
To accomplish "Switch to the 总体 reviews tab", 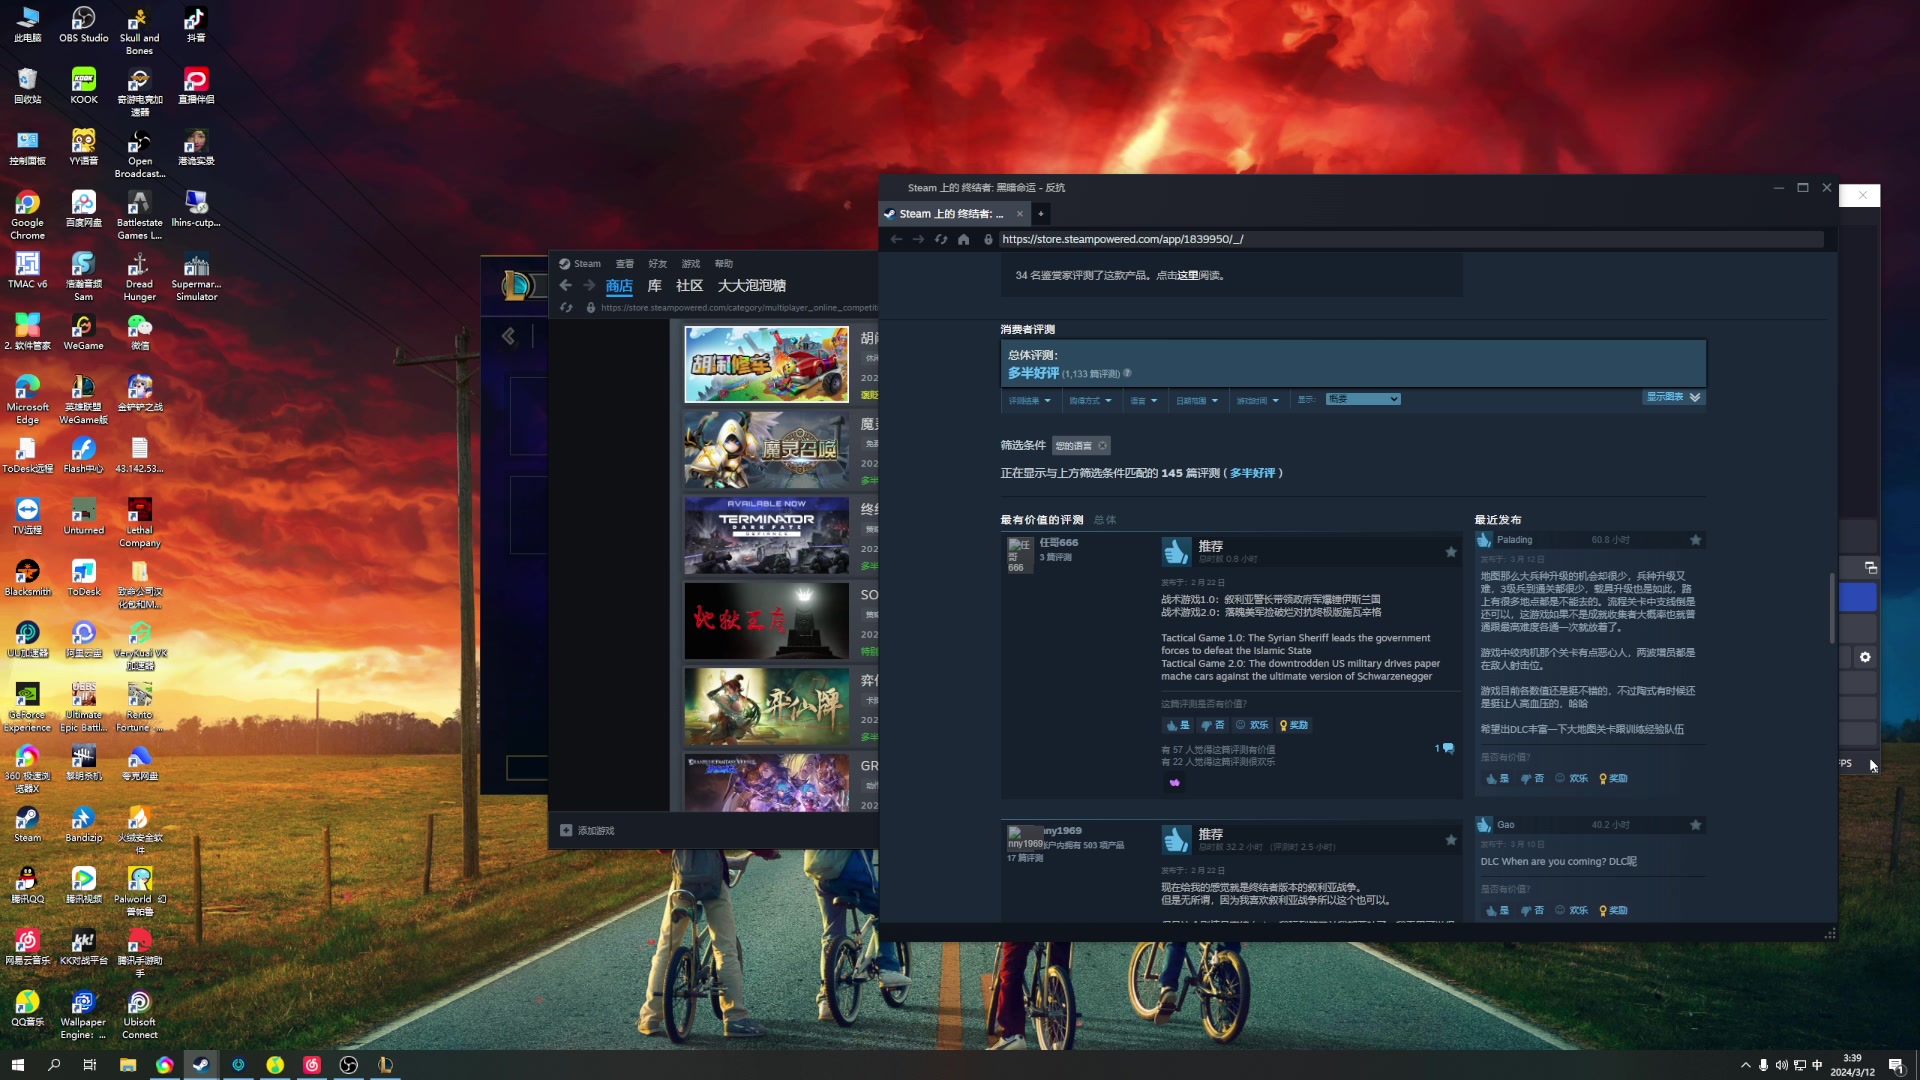I will click(x=1104, y=520).
